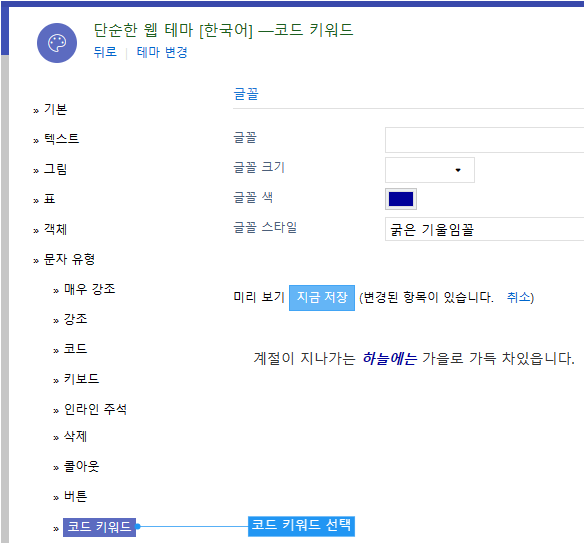Expand the 글꼴 크기 dropdown
The height and width of the screenshot is (544, 585).
click(x=430, y=170)
